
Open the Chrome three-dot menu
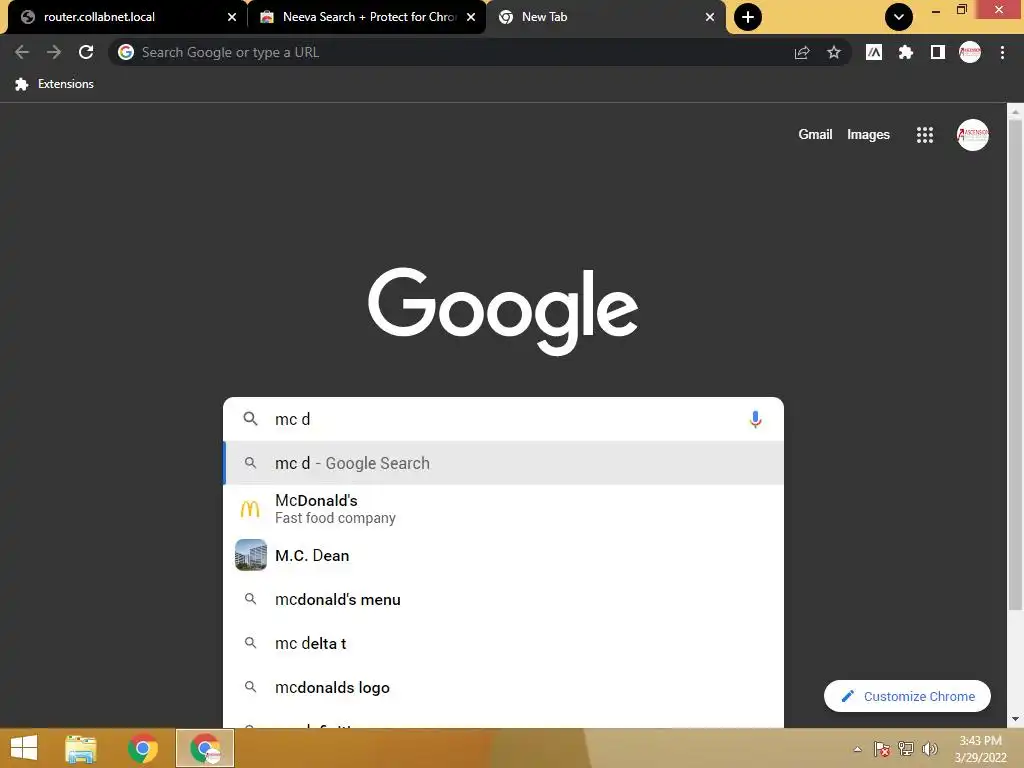1002,52
